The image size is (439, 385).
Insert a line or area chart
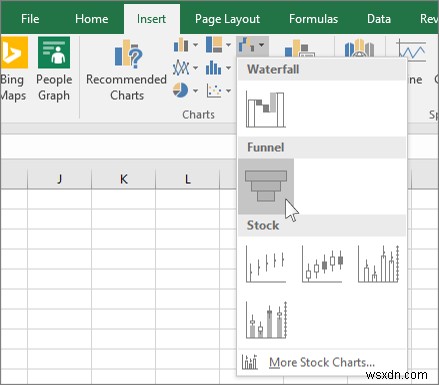point(181,68)
